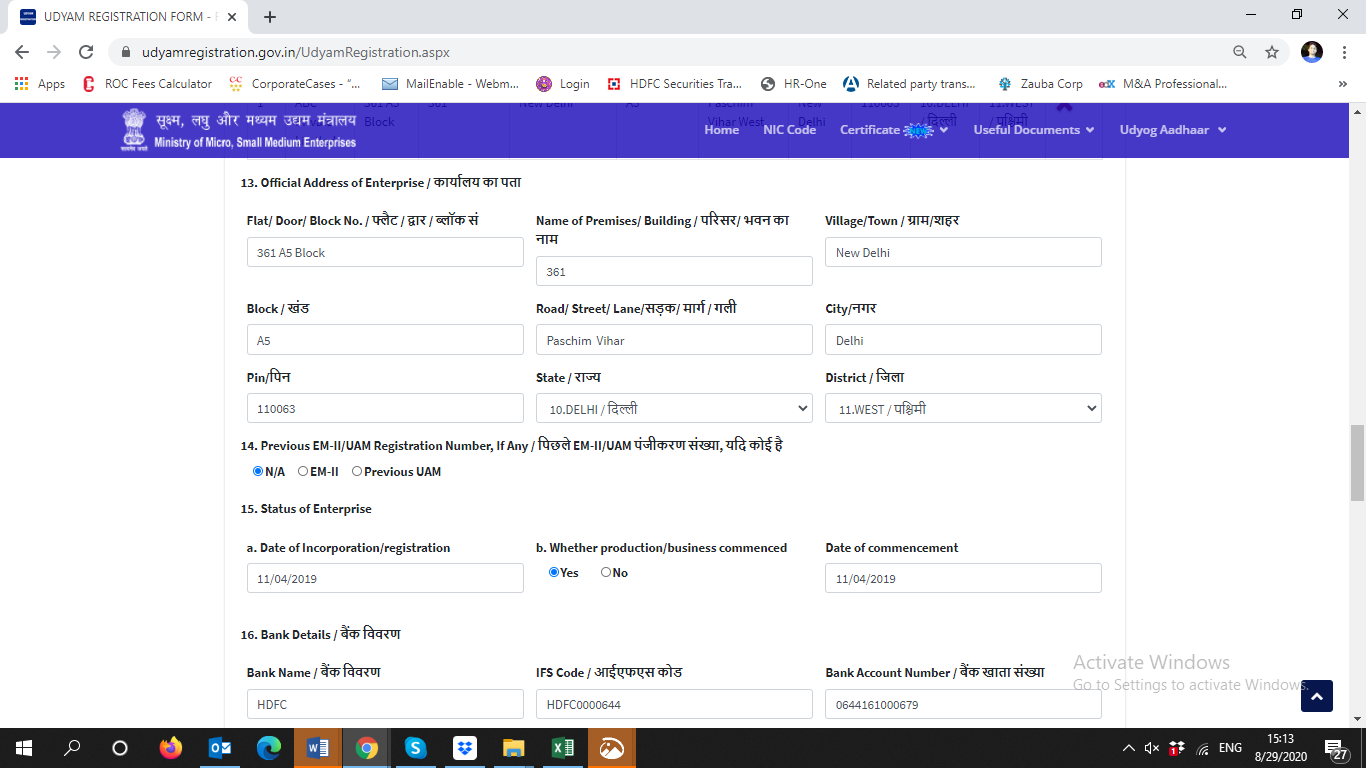Click the scroll-to-top arrow button
1366x768 pixels.
click(1316, 696)
